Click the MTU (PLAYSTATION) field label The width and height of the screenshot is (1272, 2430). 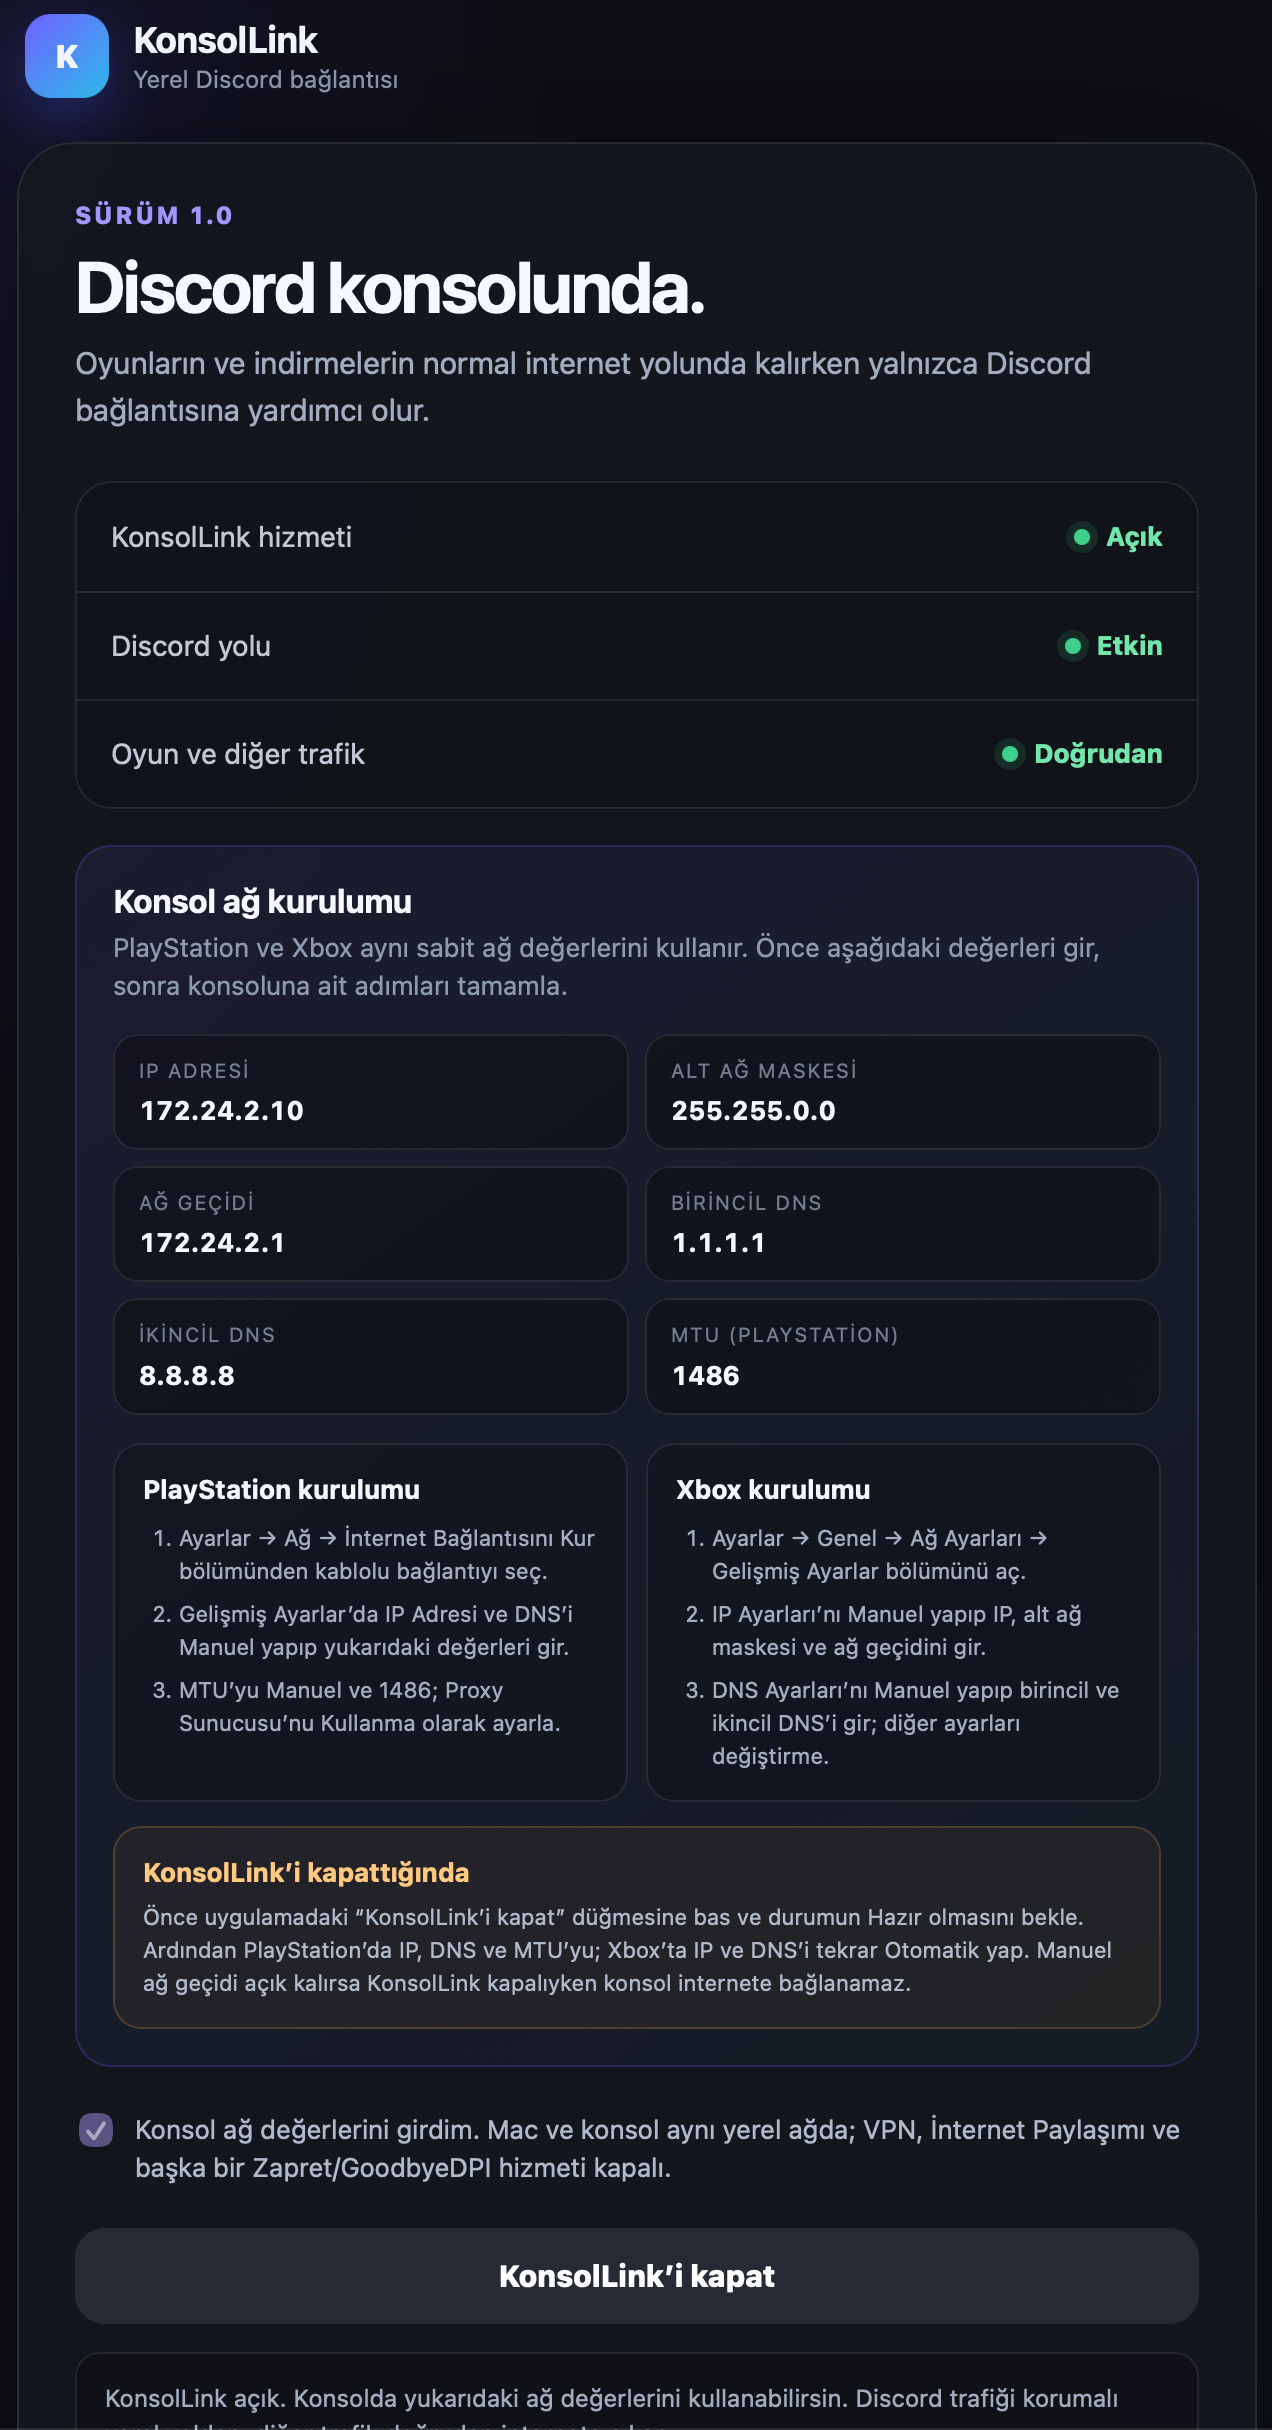(x=785, y=1335)
